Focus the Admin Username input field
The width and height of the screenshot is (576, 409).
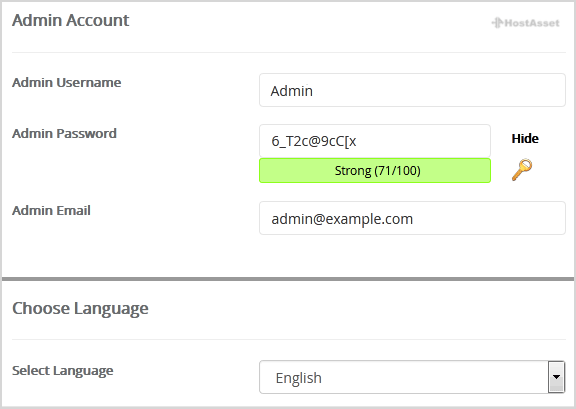pos(412,90)
